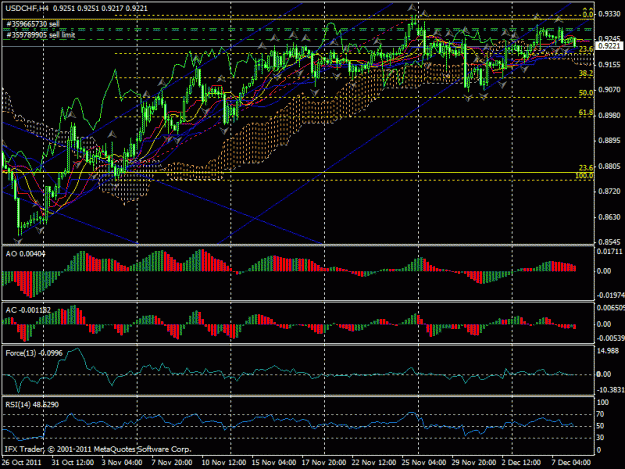This screenshot has width=625, height=469.
Task: Click the RSI scale value 70
Action: click(x=600, y=414)
